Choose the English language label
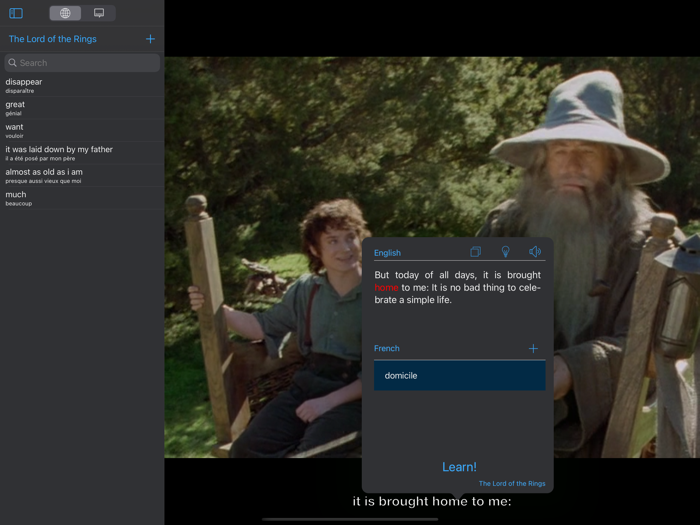Screen dimensions: 700x525 (387, 253)
